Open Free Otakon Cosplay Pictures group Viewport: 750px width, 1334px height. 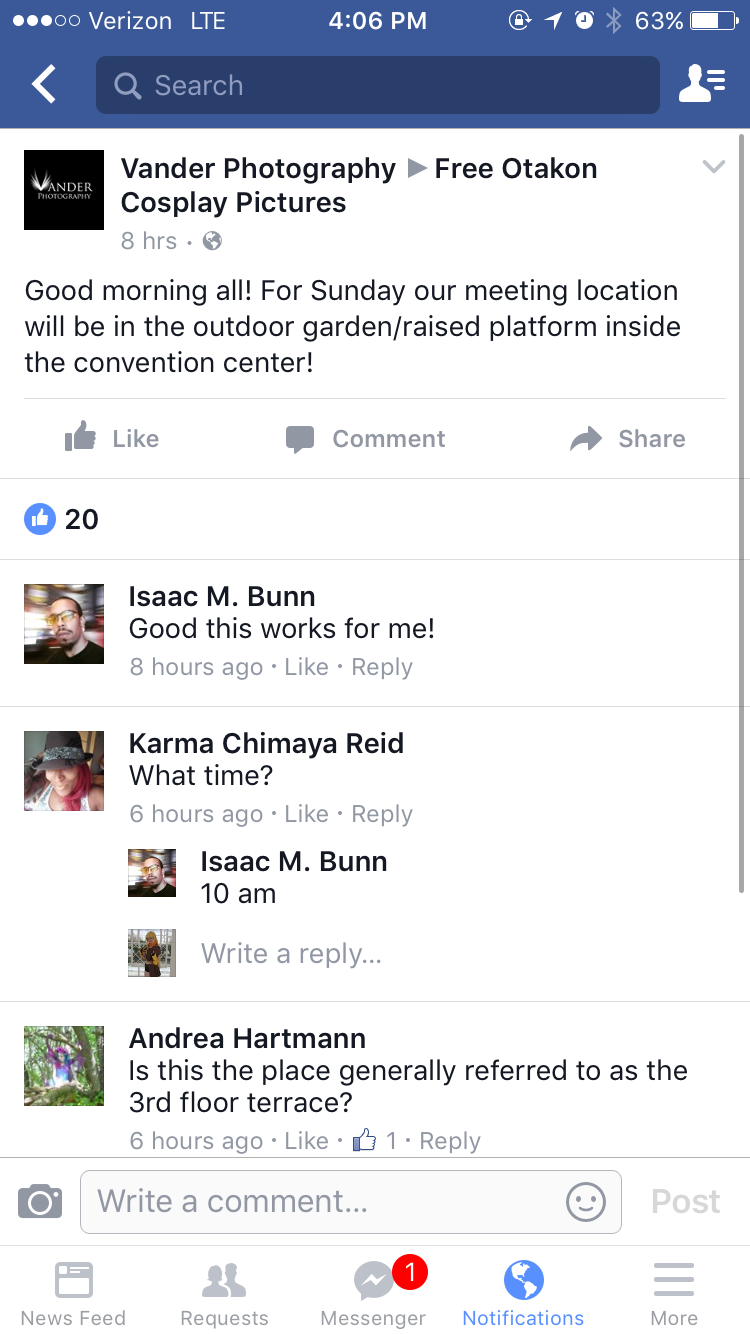click(x=359, y=185)
